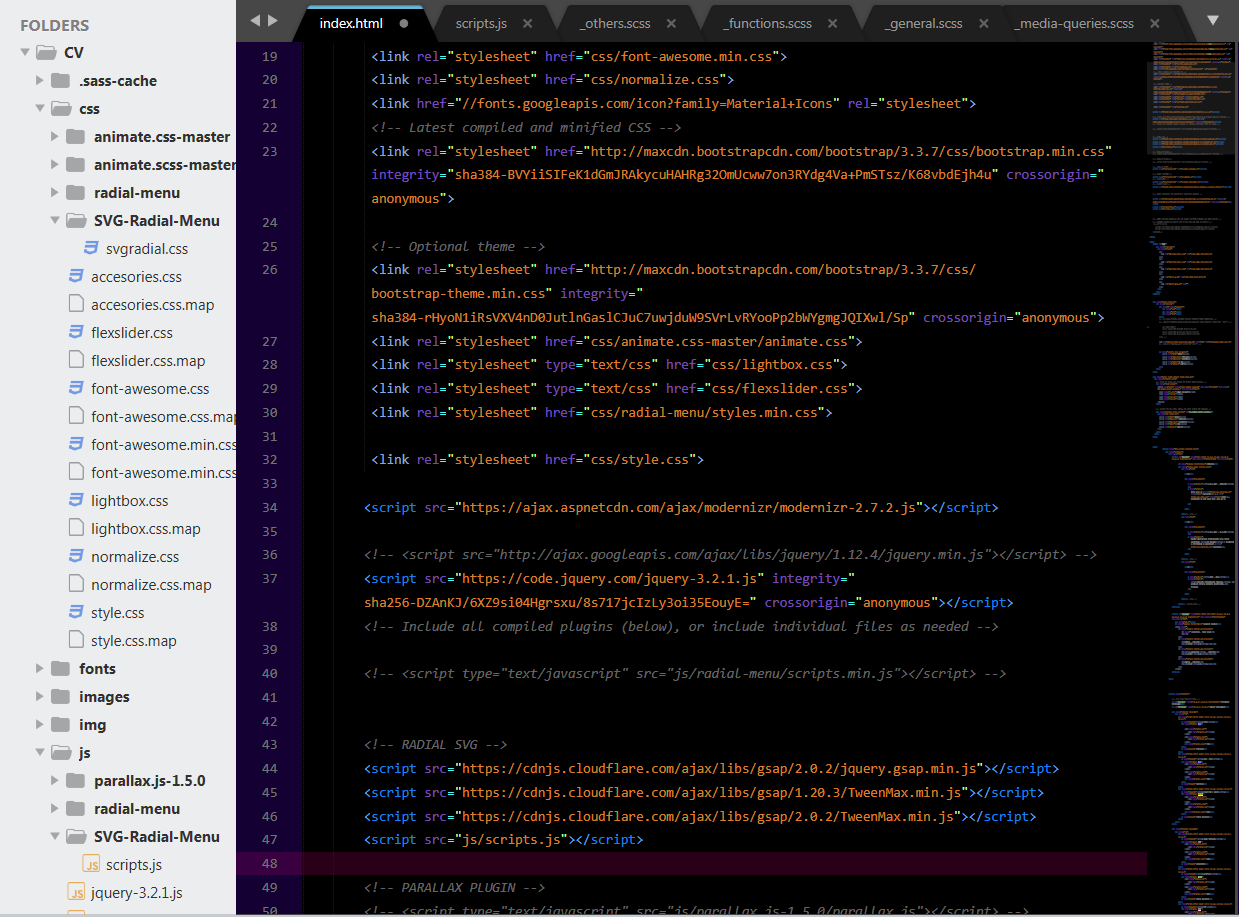
Task: Collapse the css folder
Action: coord(40,108)
